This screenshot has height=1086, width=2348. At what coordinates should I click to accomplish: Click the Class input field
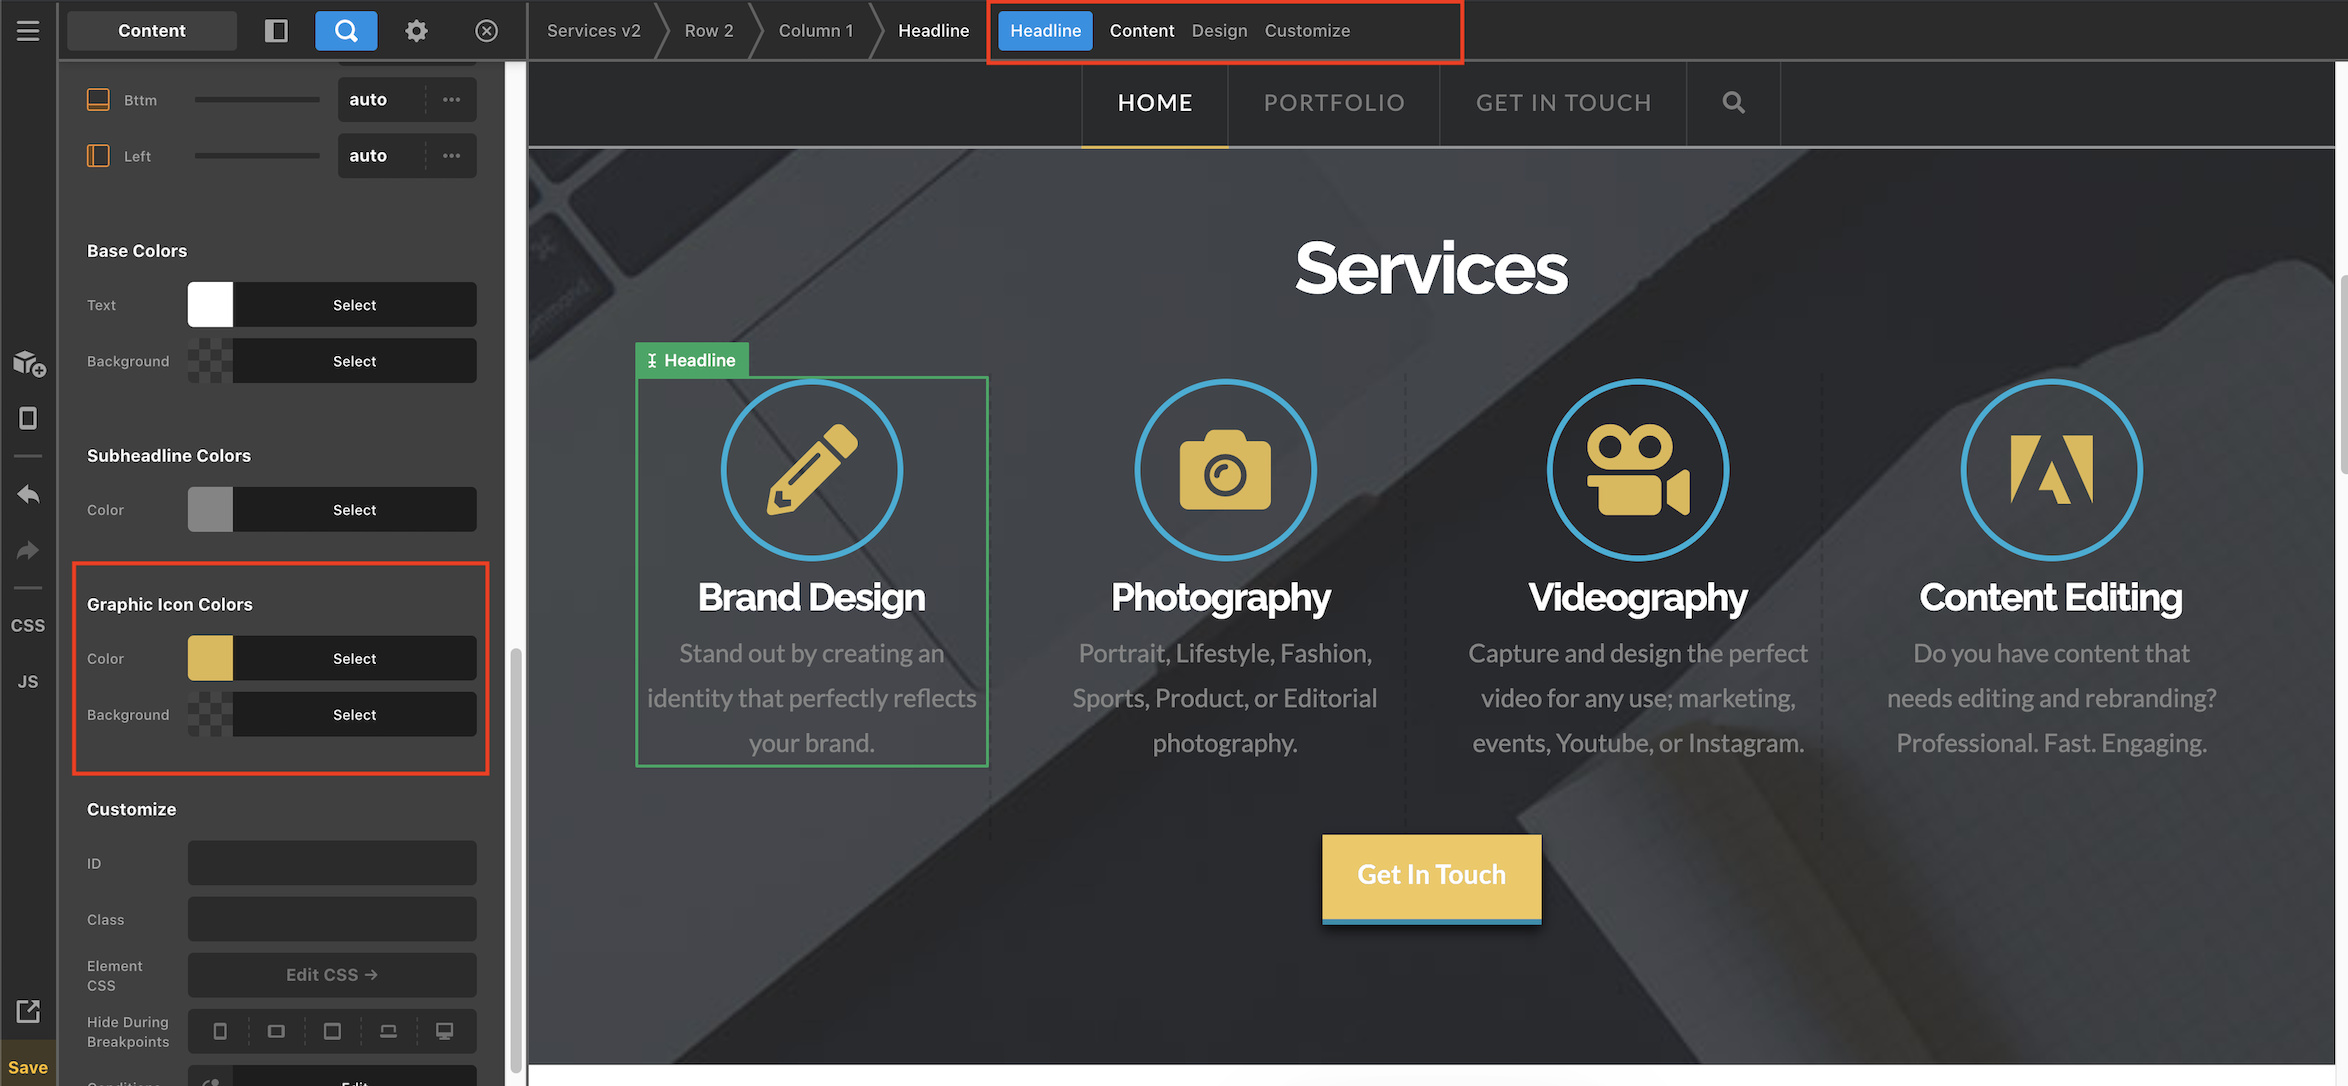(332, 919)
